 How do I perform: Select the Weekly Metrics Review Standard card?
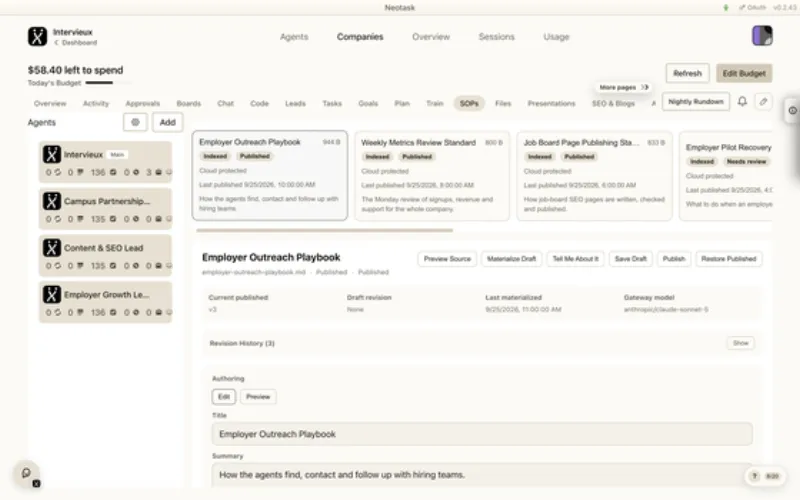click(x=432, y=176)
